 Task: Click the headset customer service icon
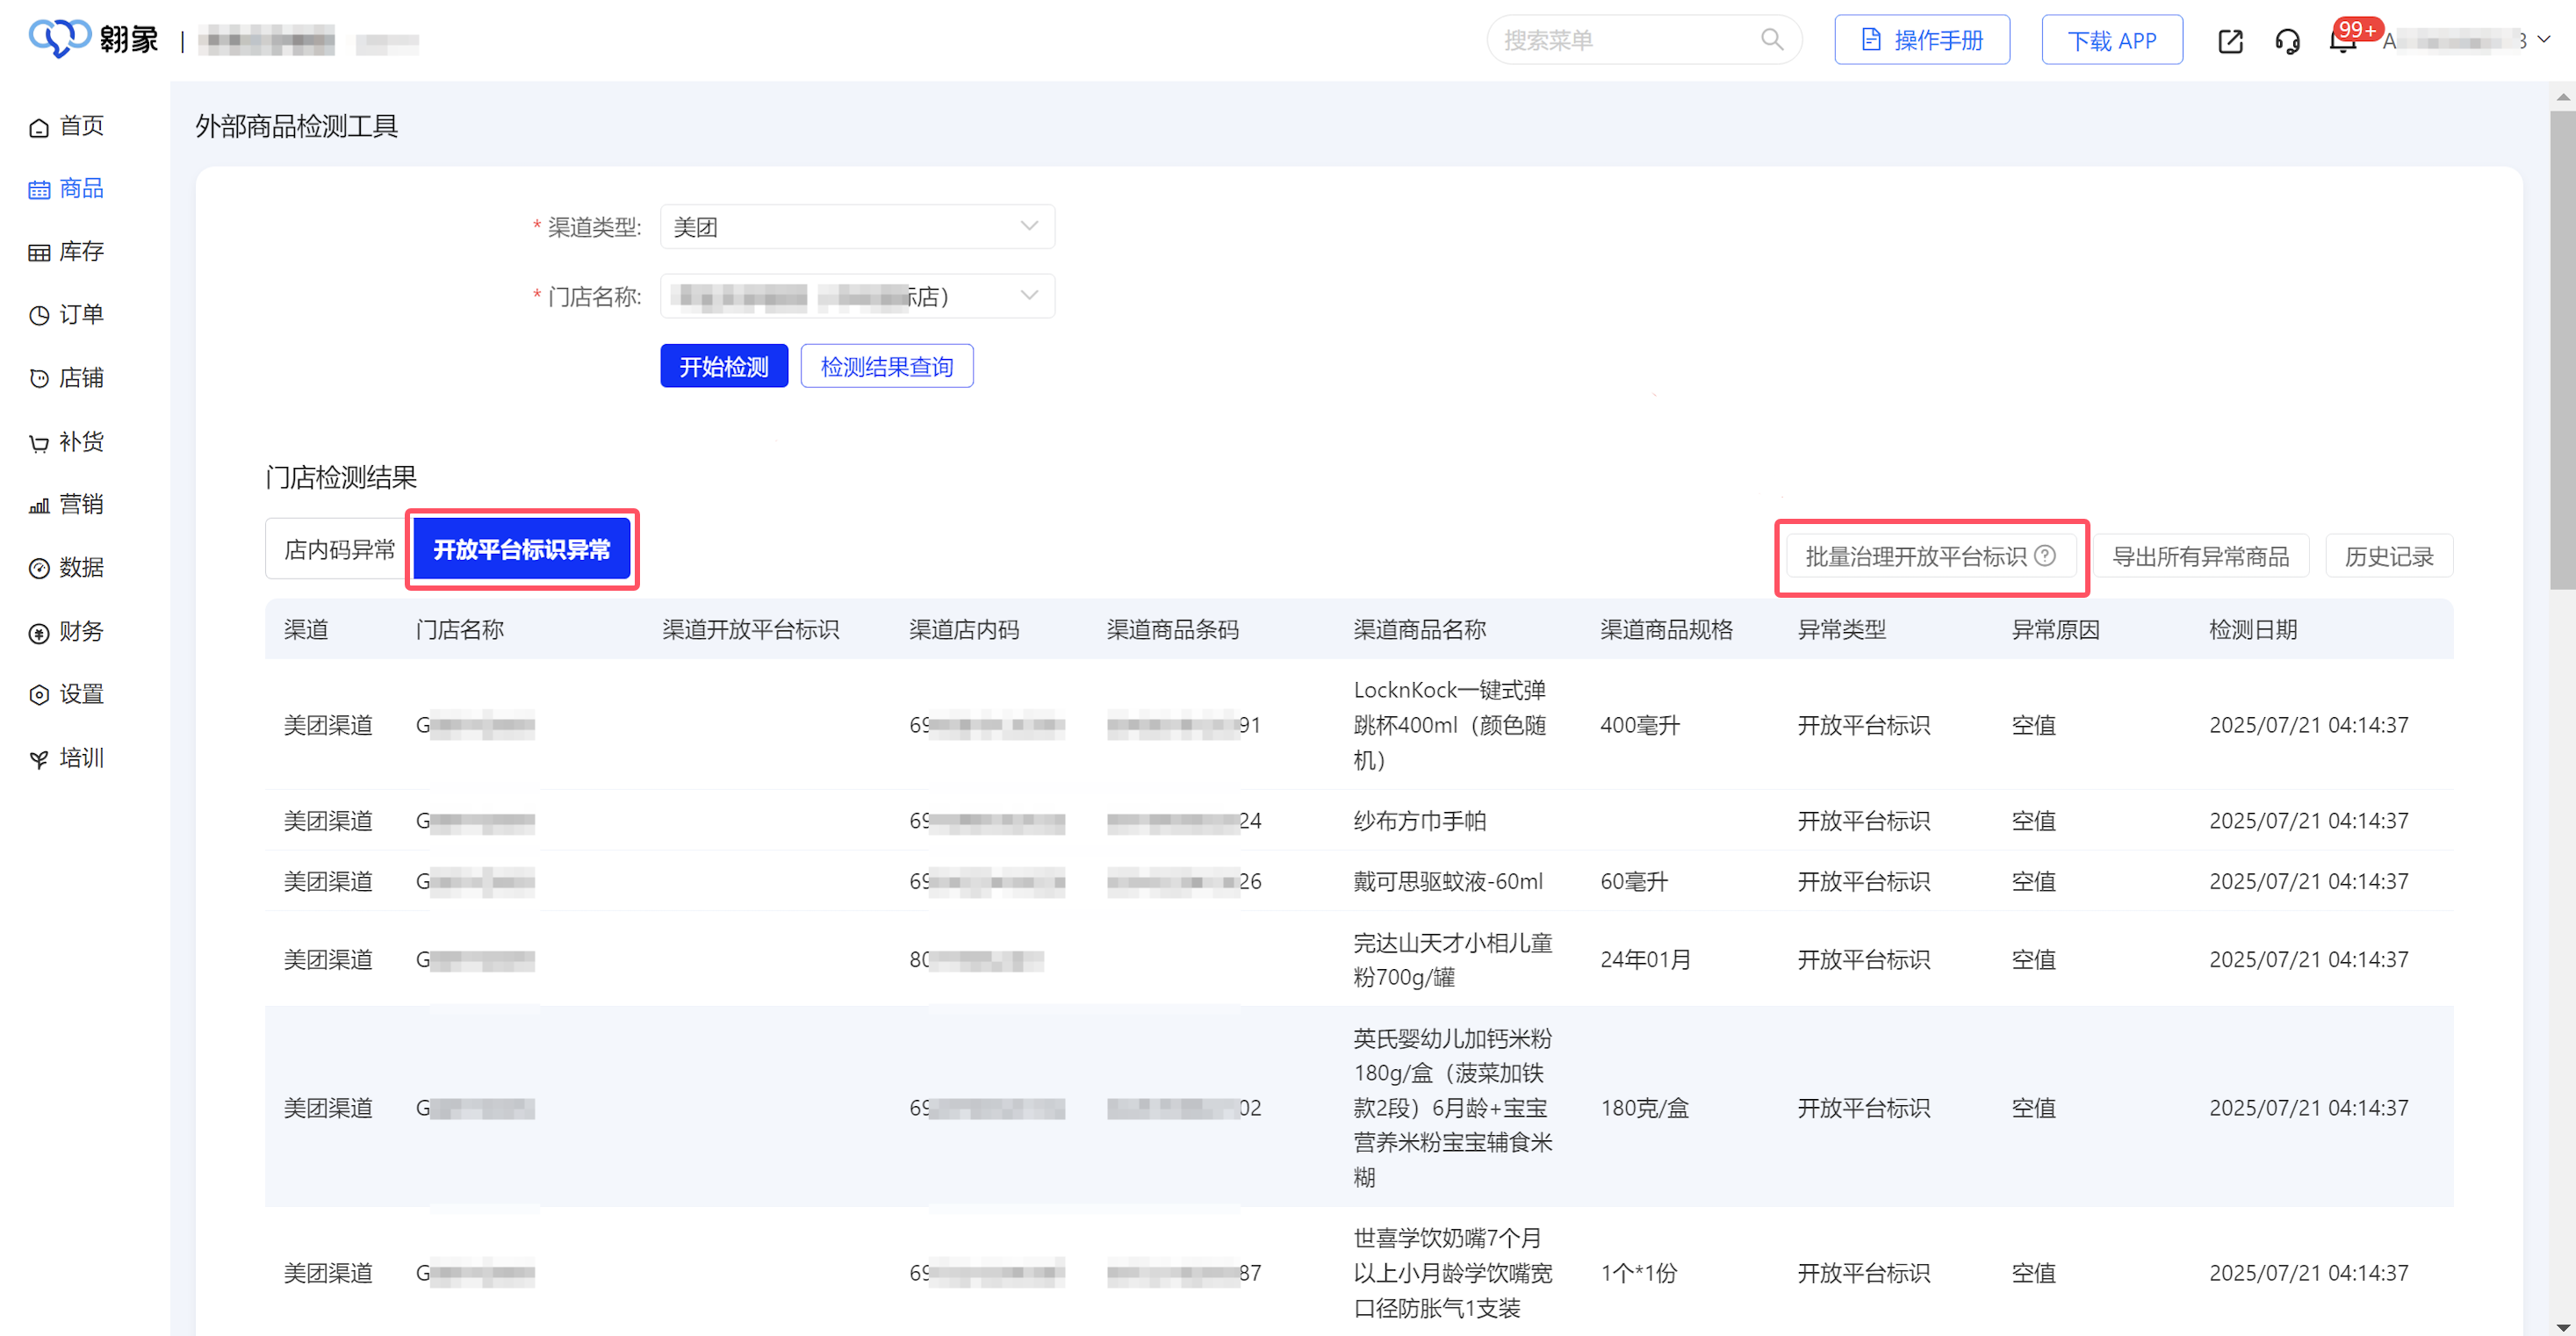tap(2287, 41)
